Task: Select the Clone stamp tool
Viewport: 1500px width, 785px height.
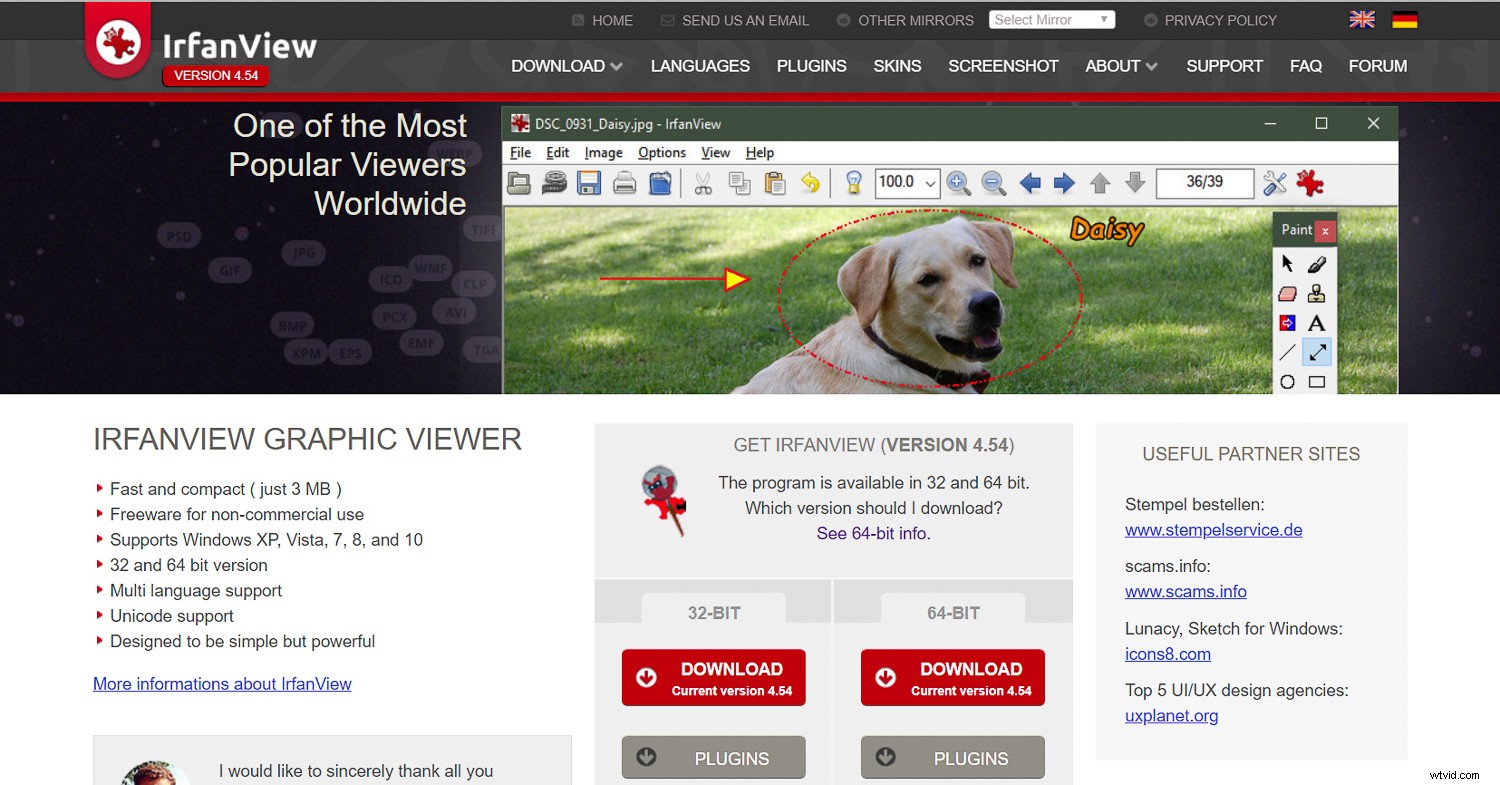Action: [1318, 293]
